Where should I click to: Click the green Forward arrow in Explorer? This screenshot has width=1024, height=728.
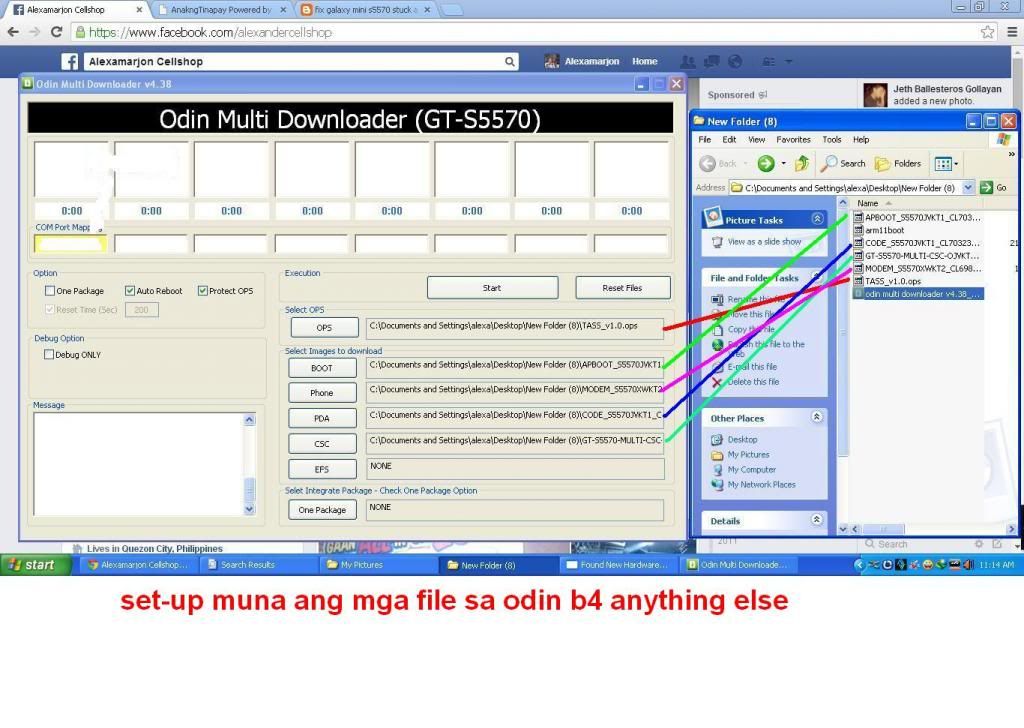[x=766, y=163]
